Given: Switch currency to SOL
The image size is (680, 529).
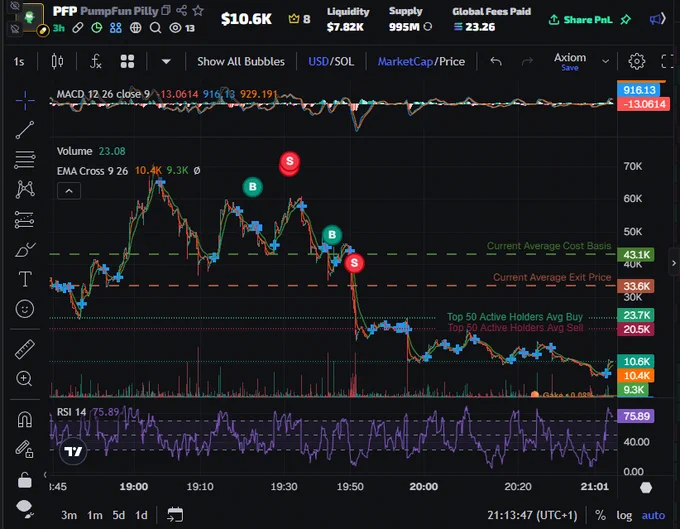Looking at the screenshot, I should click(x=343, y=62).
